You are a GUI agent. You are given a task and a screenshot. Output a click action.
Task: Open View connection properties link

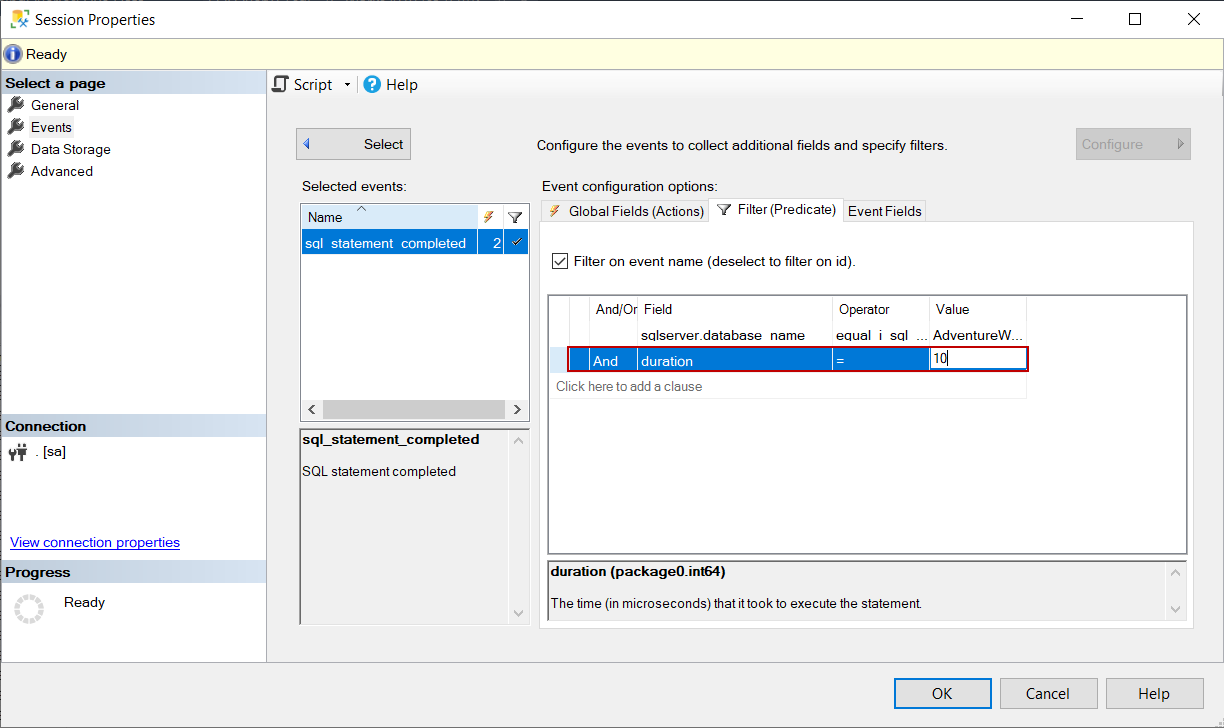(95, 542)
